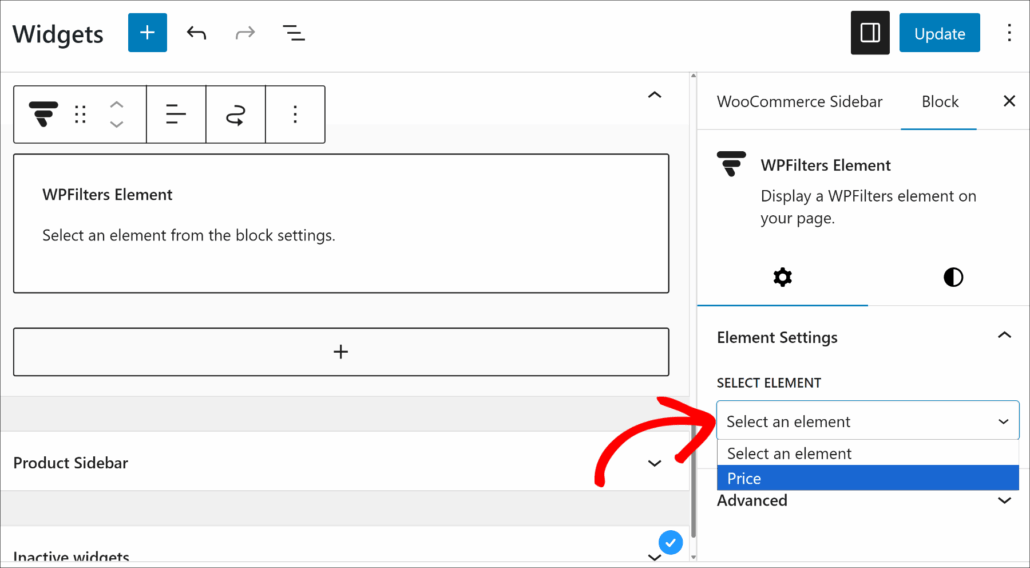The width and height of the screenshot is (1030, 568).
Task: Click the WPFilters logo in sidebar
Action: (731, 164)
